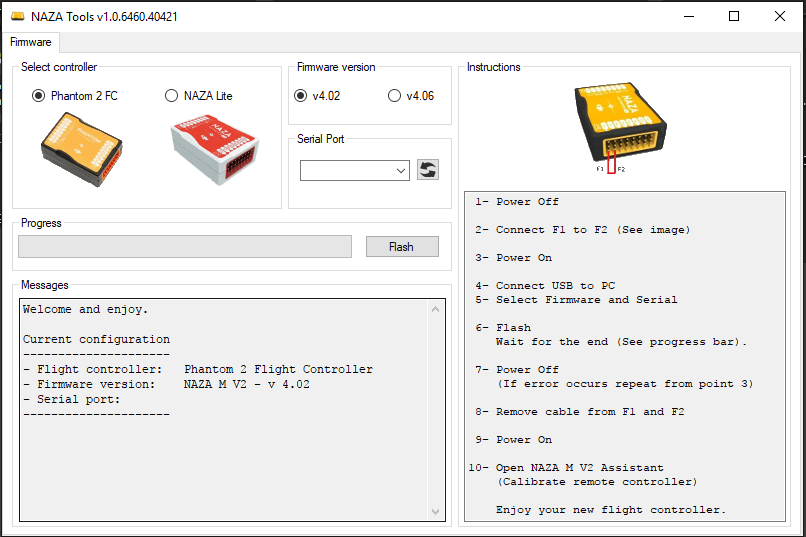Click instruction 'Connect USB to PC'
The height and width of the screenshot is (537, 806).
click(x=545, y=286)
